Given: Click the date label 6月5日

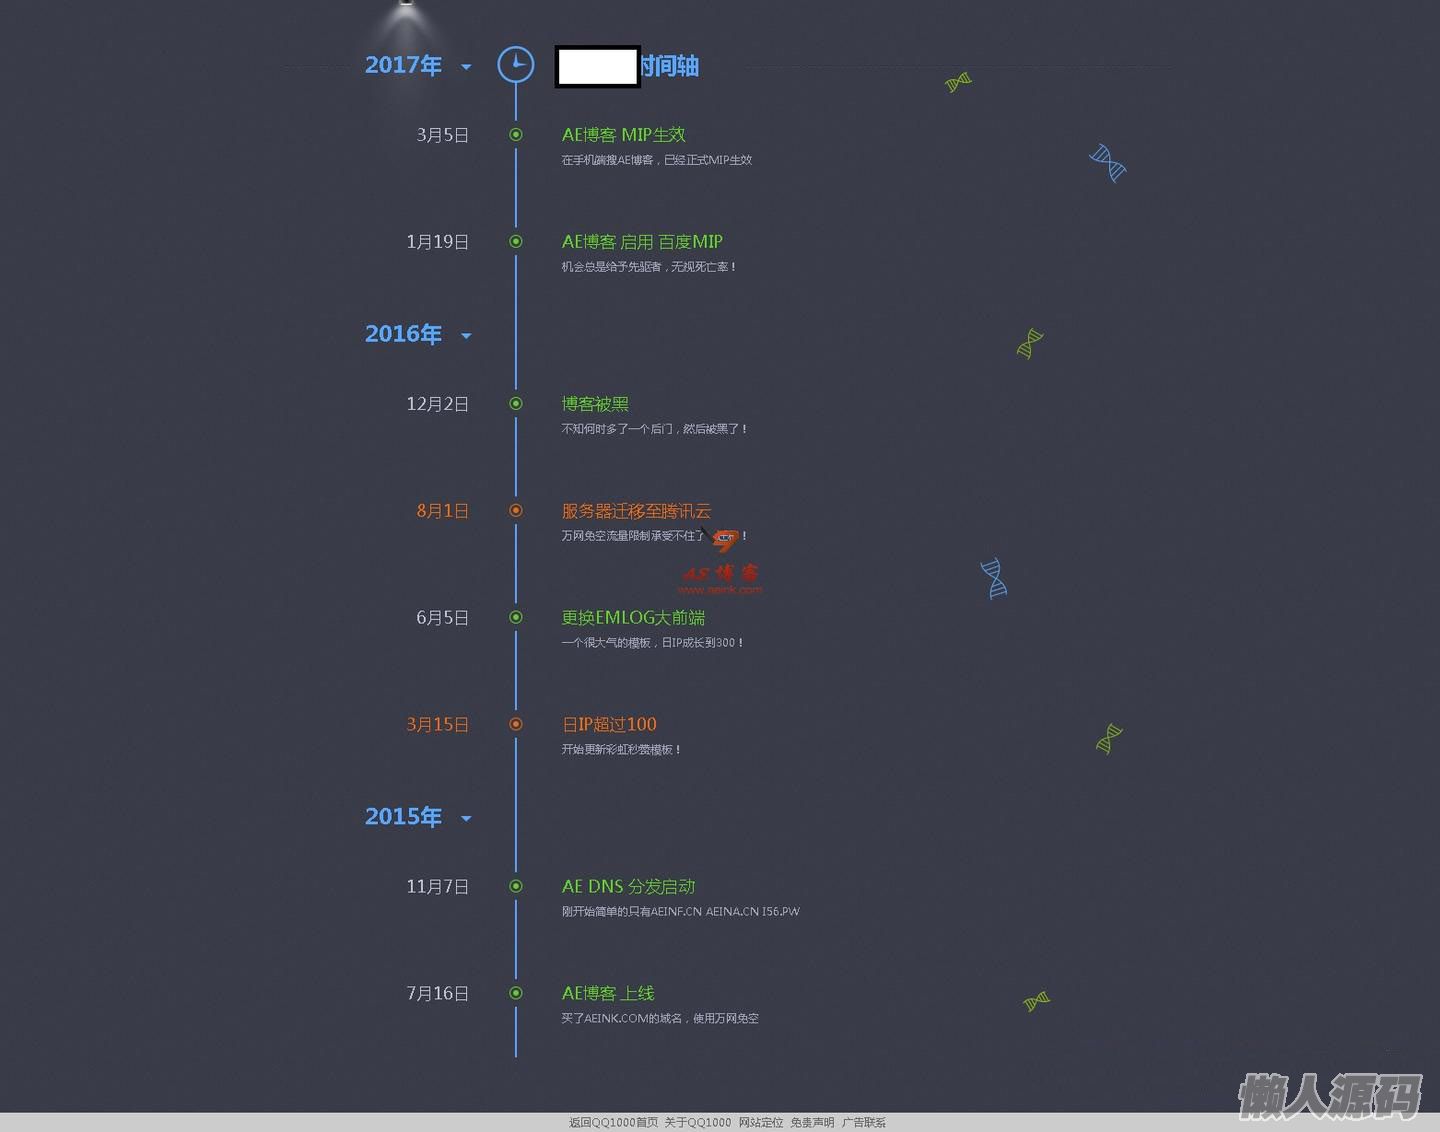Looking at the screenshot, I should pos(442,618).
